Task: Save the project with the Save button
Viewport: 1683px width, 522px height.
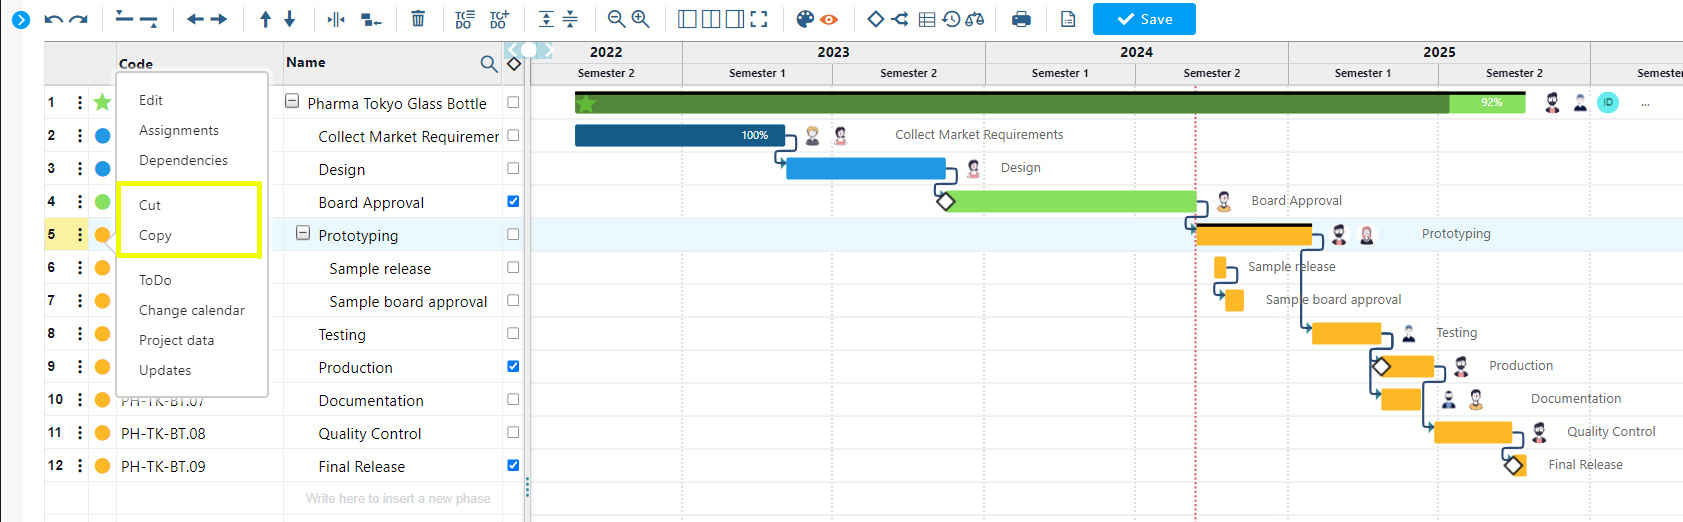Action: [1144, 19]
